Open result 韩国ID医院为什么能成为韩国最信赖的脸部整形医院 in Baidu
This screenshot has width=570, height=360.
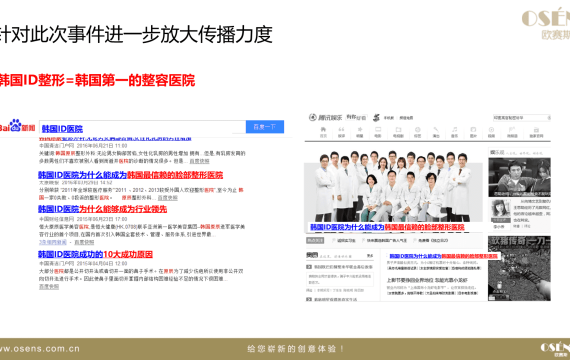tap(131, 175)
